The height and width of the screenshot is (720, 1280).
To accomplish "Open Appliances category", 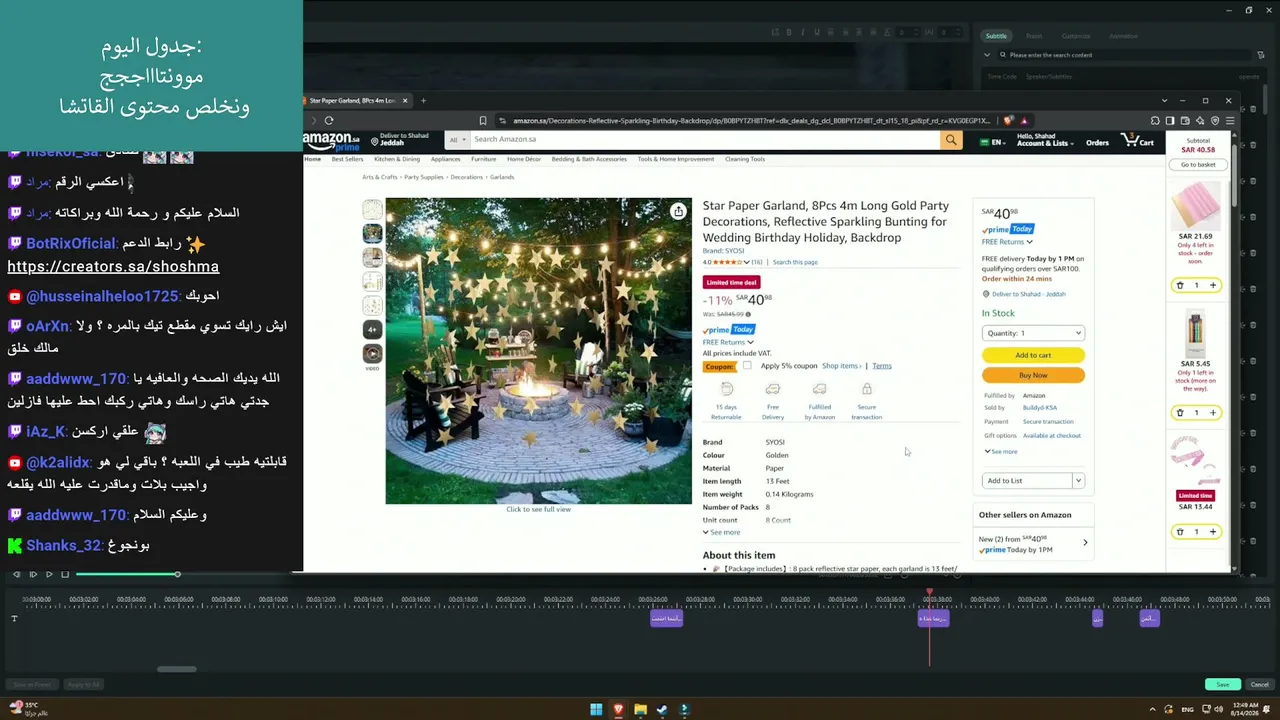I will point(446,159).
